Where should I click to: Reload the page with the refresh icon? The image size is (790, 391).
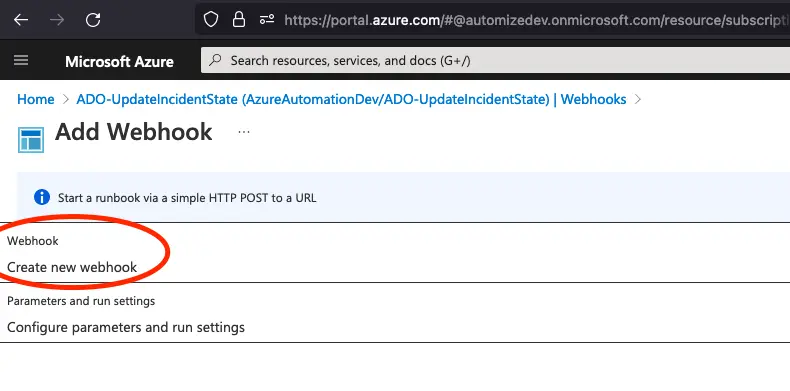pyautogui.click(x=93, y=20)
